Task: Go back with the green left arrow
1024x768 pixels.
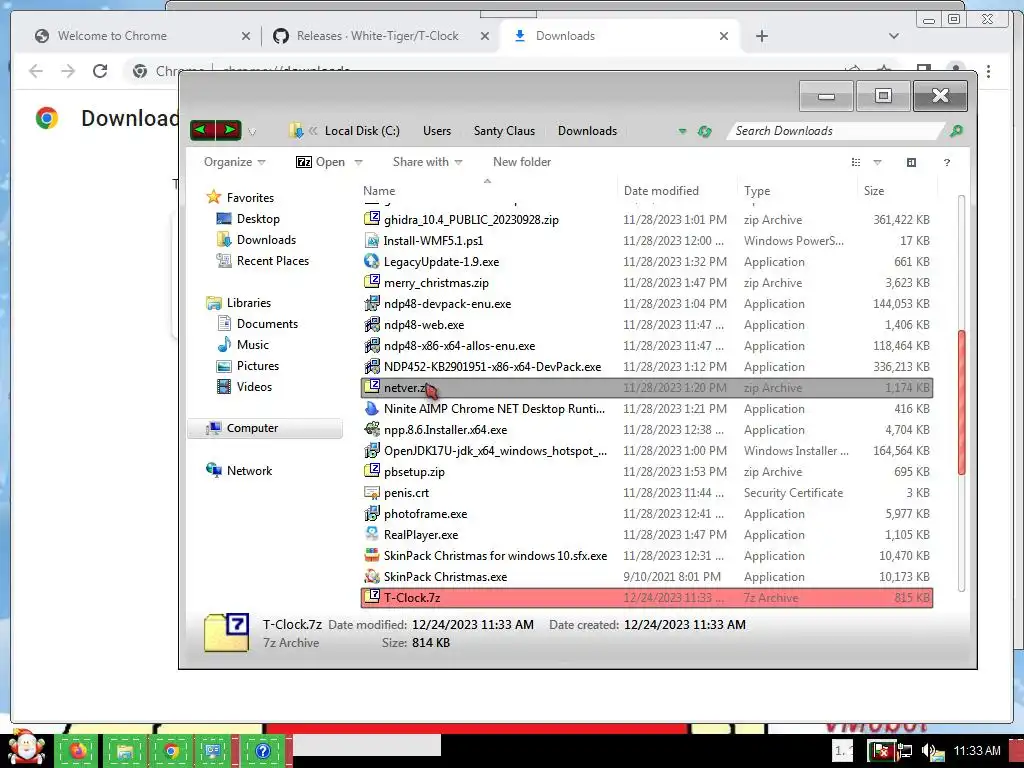Action: (202, 130)
